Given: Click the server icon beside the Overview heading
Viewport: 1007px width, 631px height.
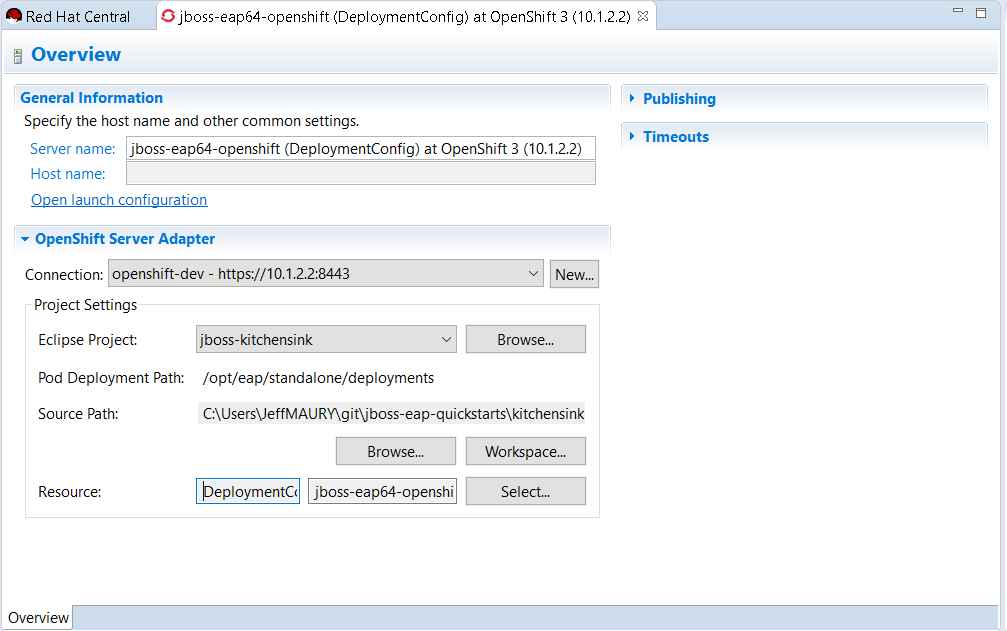Looking at the screenshot, I should pos(17,56).
